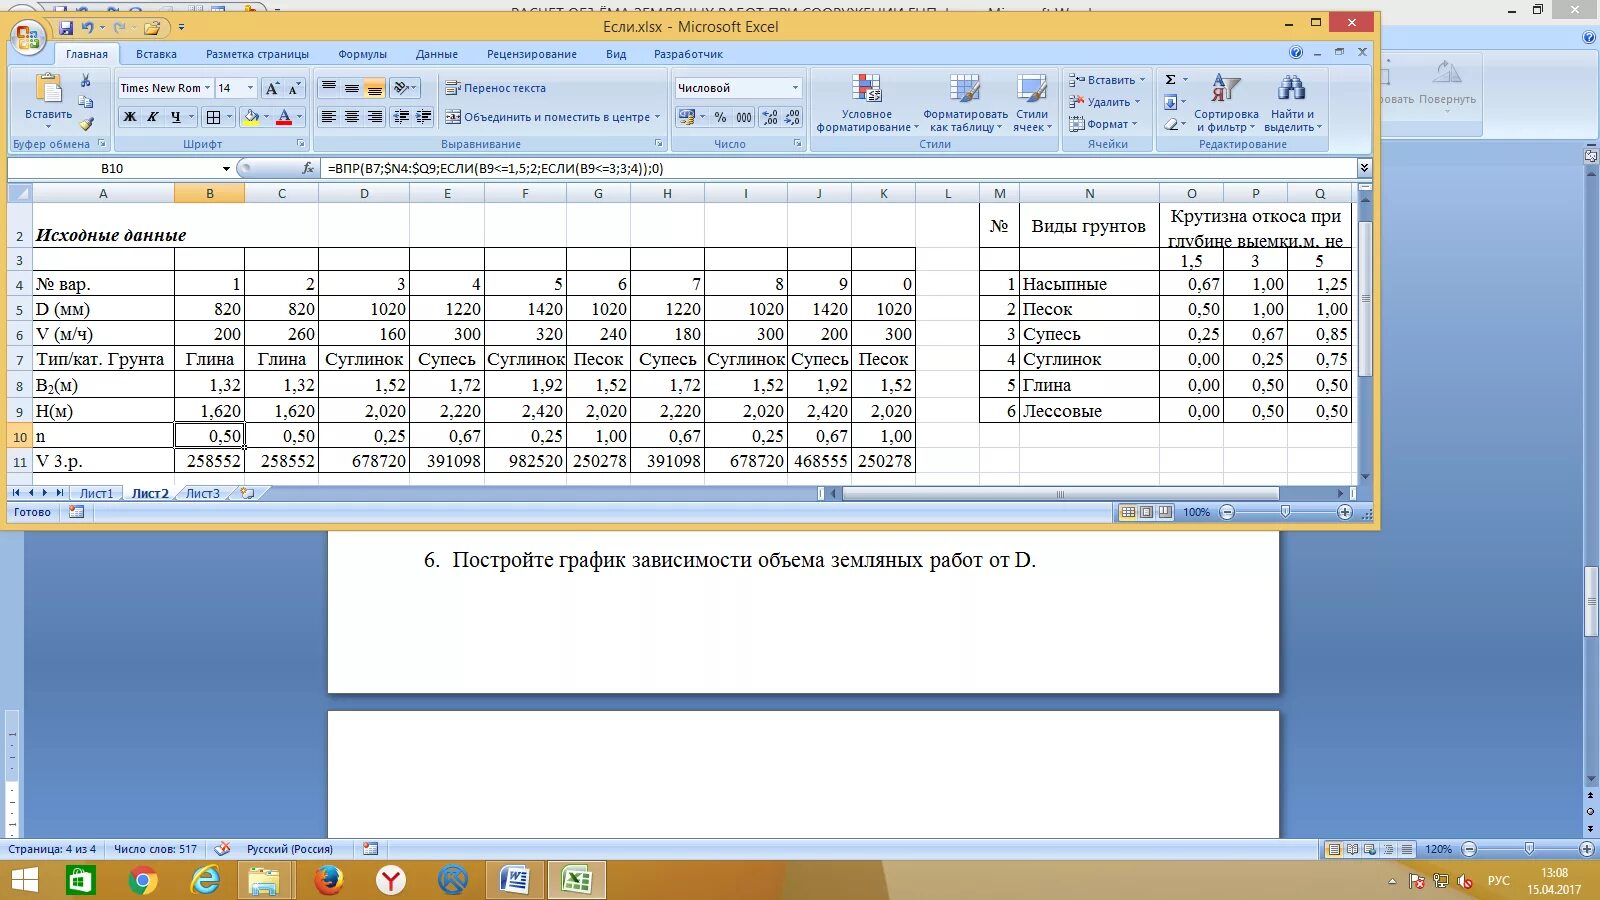Viewport: 1600px width, 900px height.
Task: Click the Excel horizontal scrollbar thumb
Action: coord(1060,494)
